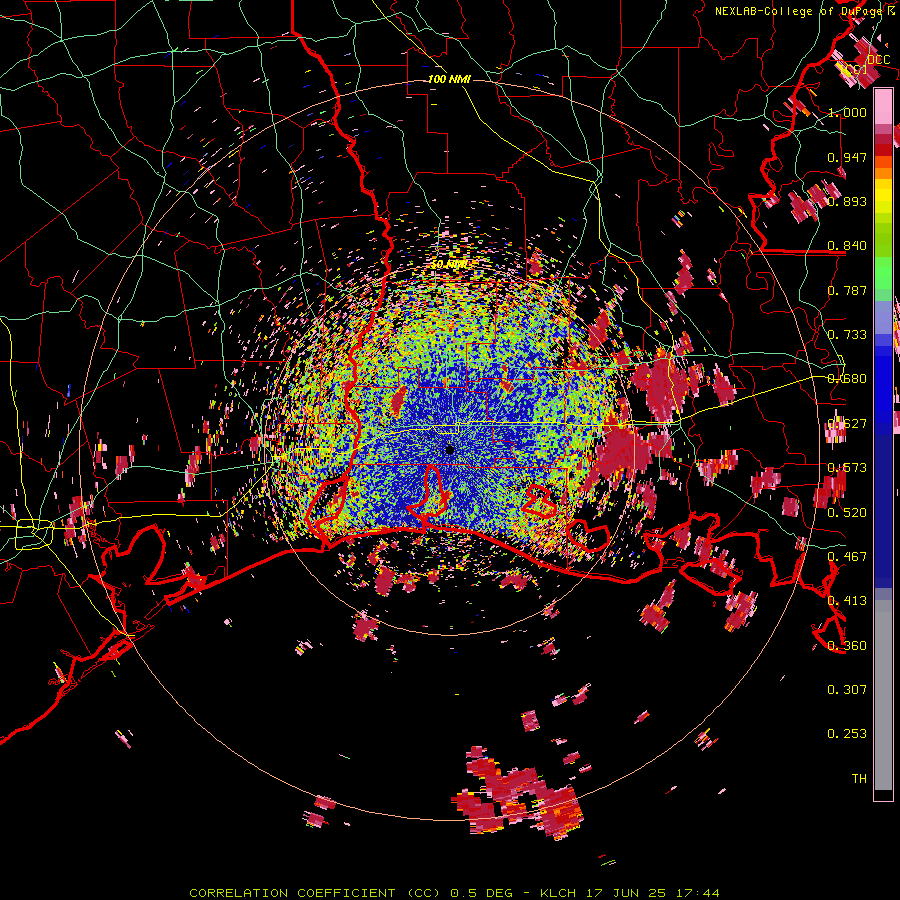Click the 0.360 color scale value
Image resolution: width=900 pixels, height=900 pixels.
pyautogui.click(x=847, y=646)
